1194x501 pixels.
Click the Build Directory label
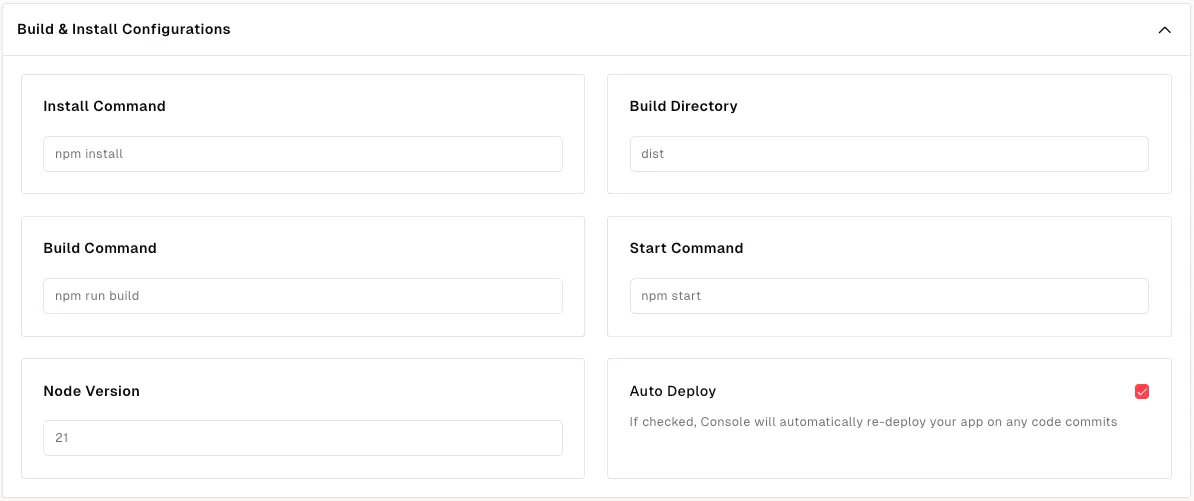point(683,106)
